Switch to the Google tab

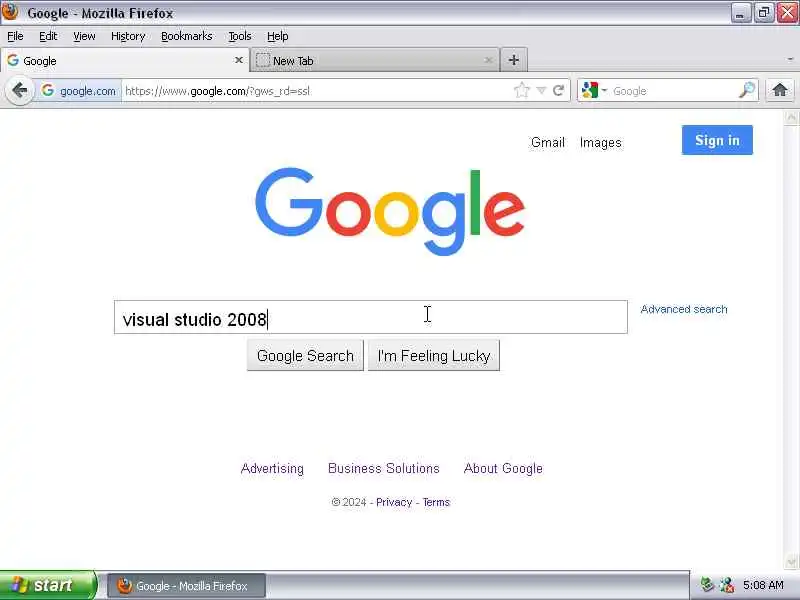[125, 60]
